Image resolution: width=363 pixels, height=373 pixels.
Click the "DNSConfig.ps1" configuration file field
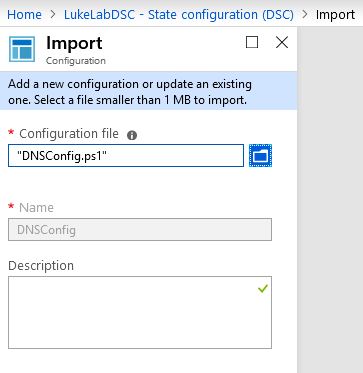click(x=126, y=155)
